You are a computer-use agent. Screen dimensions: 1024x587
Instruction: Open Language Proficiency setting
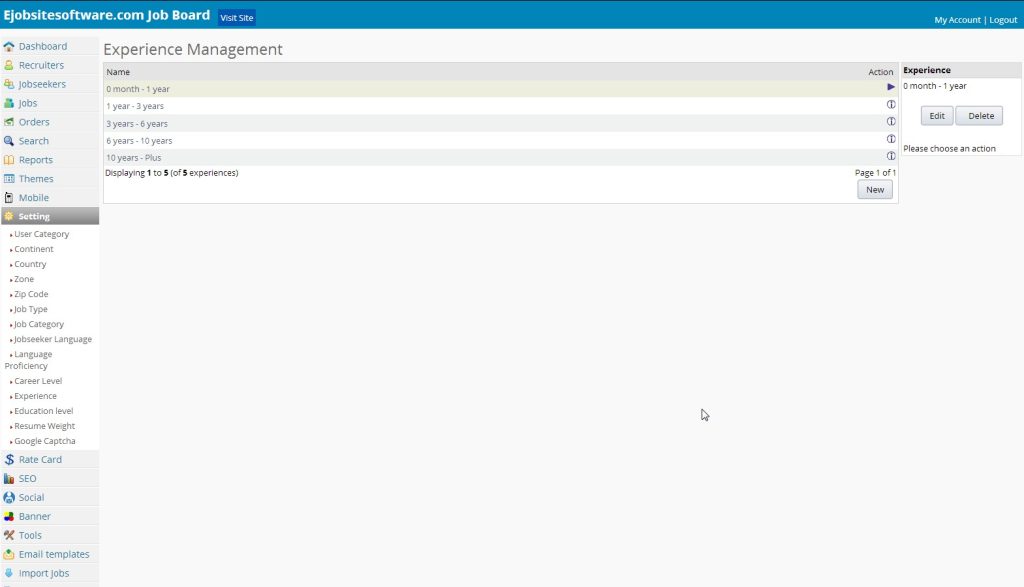pyautogui.click(x=29, y=360)
